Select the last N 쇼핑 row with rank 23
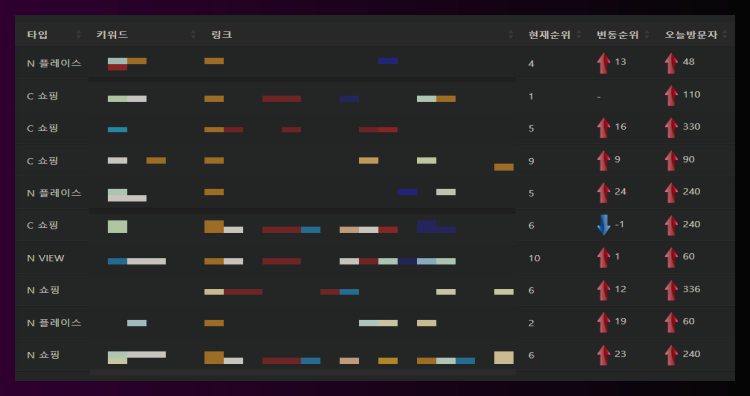 tap(375, 355)
